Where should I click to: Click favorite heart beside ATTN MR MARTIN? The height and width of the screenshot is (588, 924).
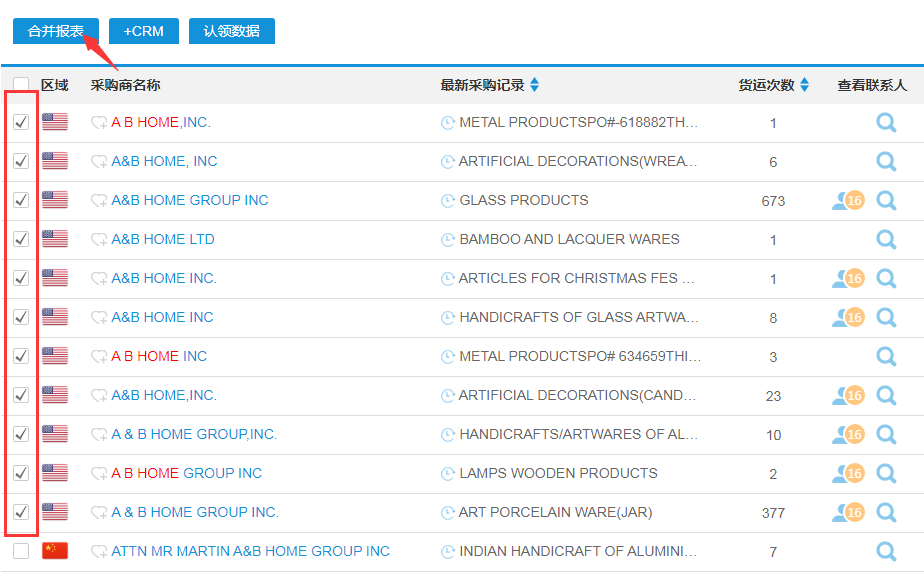(98, 551)
